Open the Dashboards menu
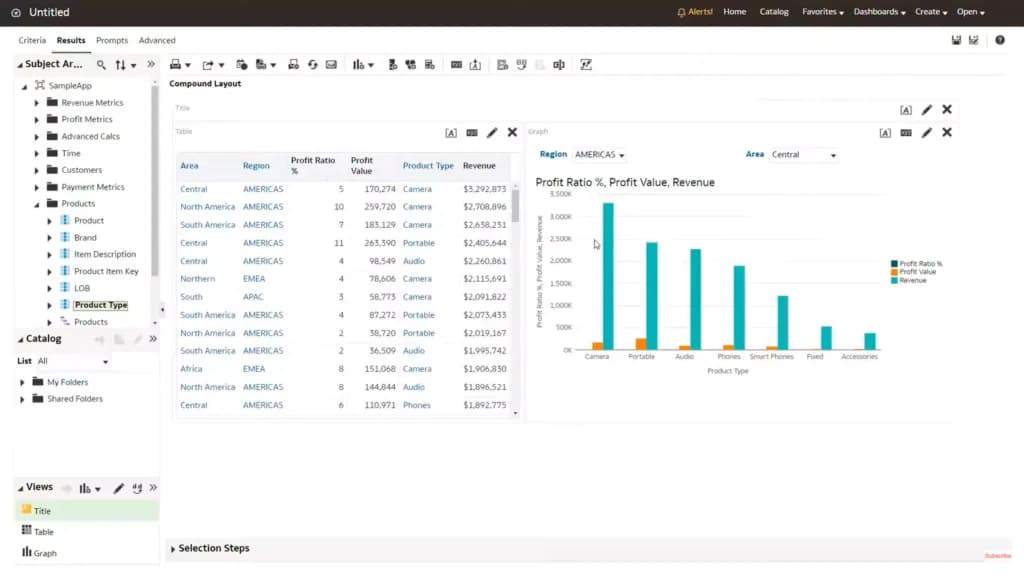The image size is (1024, 576). pyautogui.click(x=879, y=12)
